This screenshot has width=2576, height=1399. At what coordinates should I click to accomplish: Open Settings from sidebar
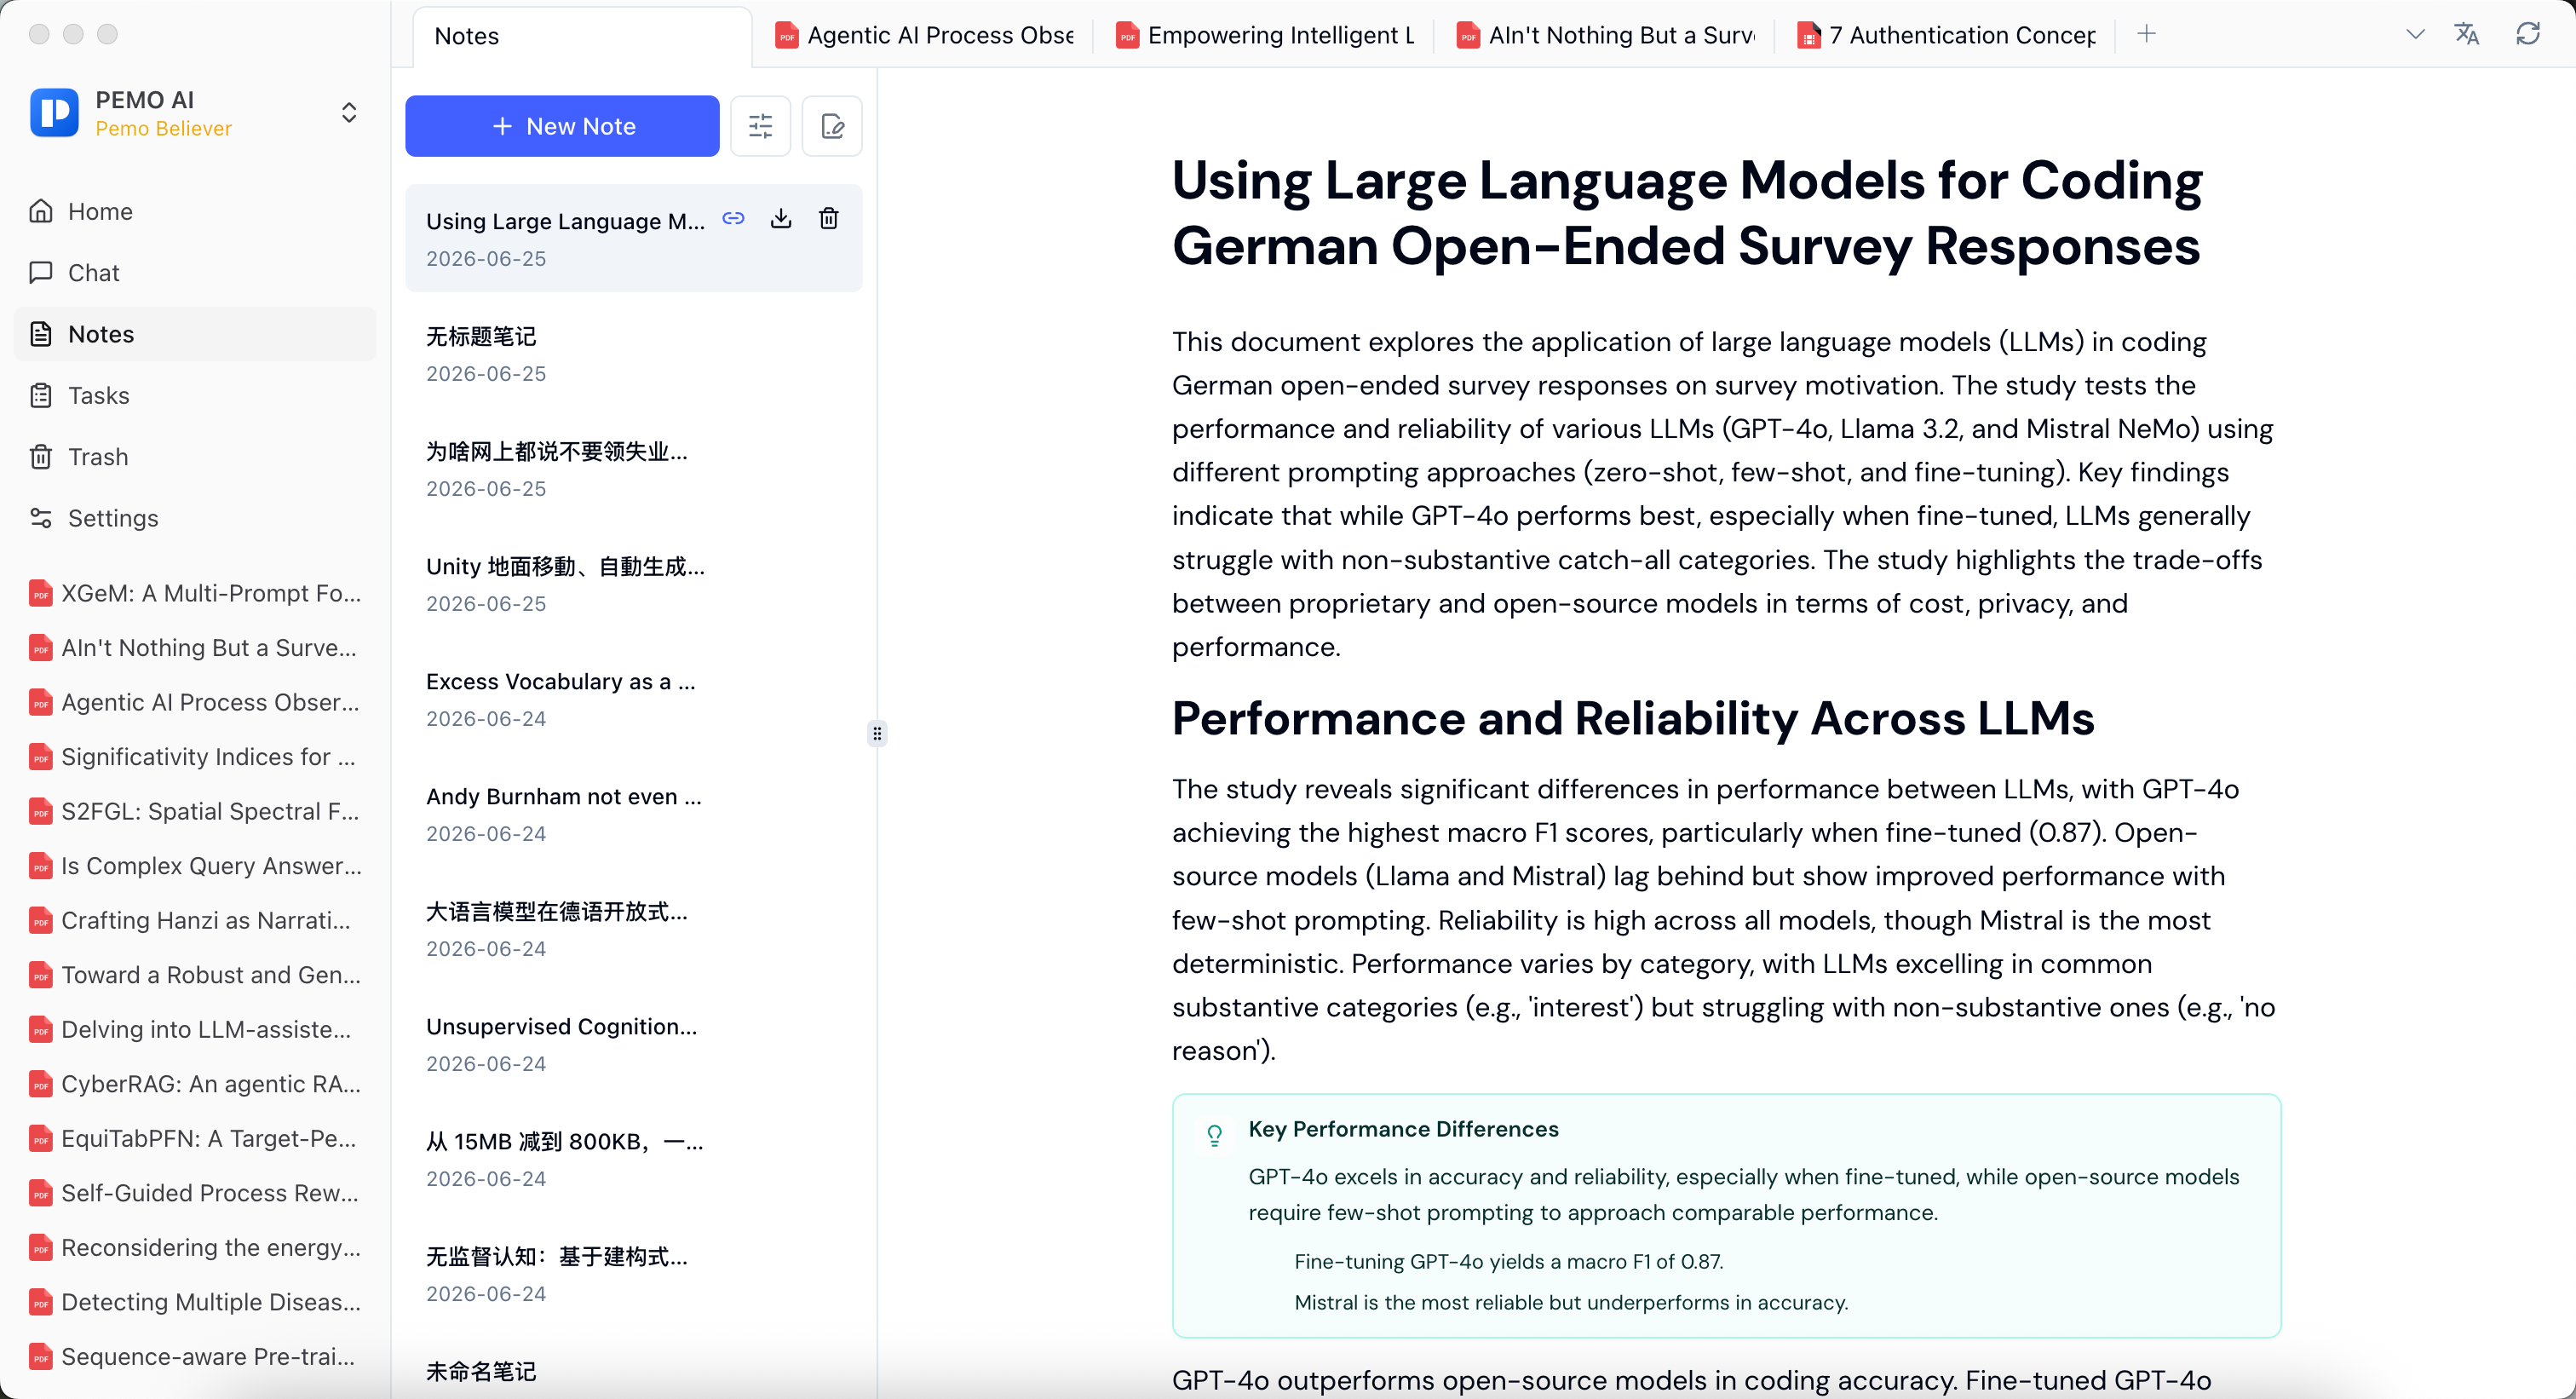pyautogui.click(x=195, y=518)
